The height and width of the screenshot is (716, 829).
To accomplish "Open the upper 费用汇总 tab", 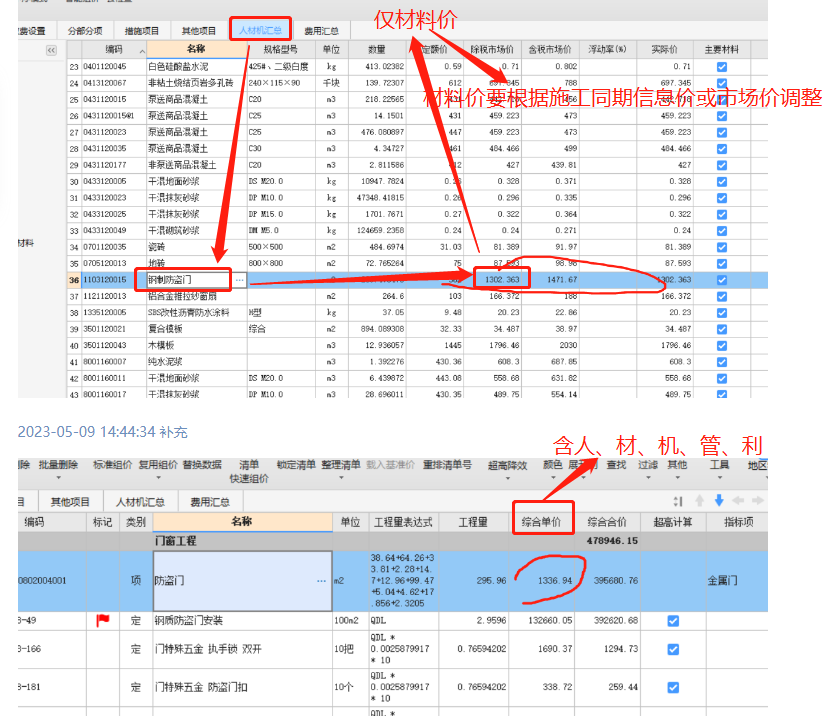I will point(321,31).
